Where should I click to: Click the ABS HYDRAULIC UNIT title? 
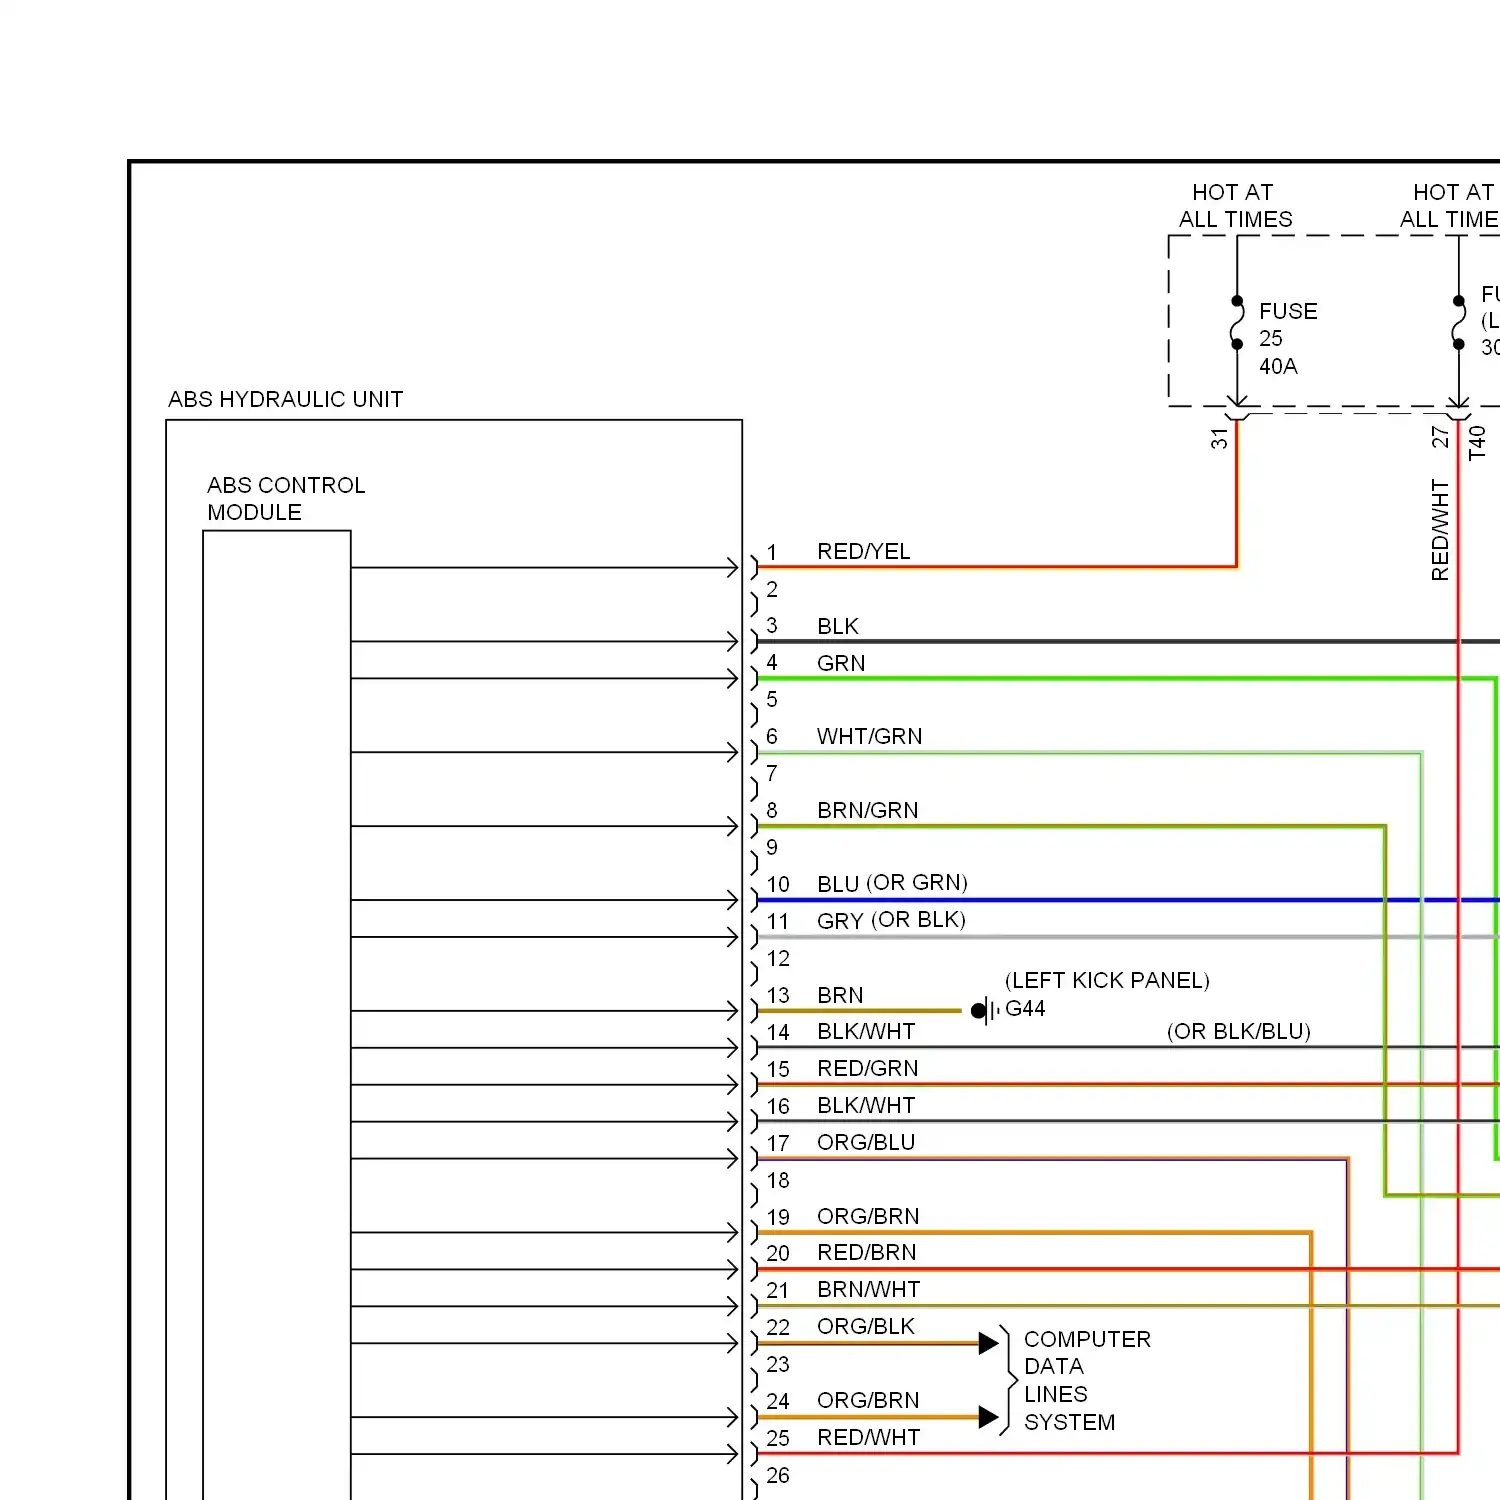tap(285, 400)
